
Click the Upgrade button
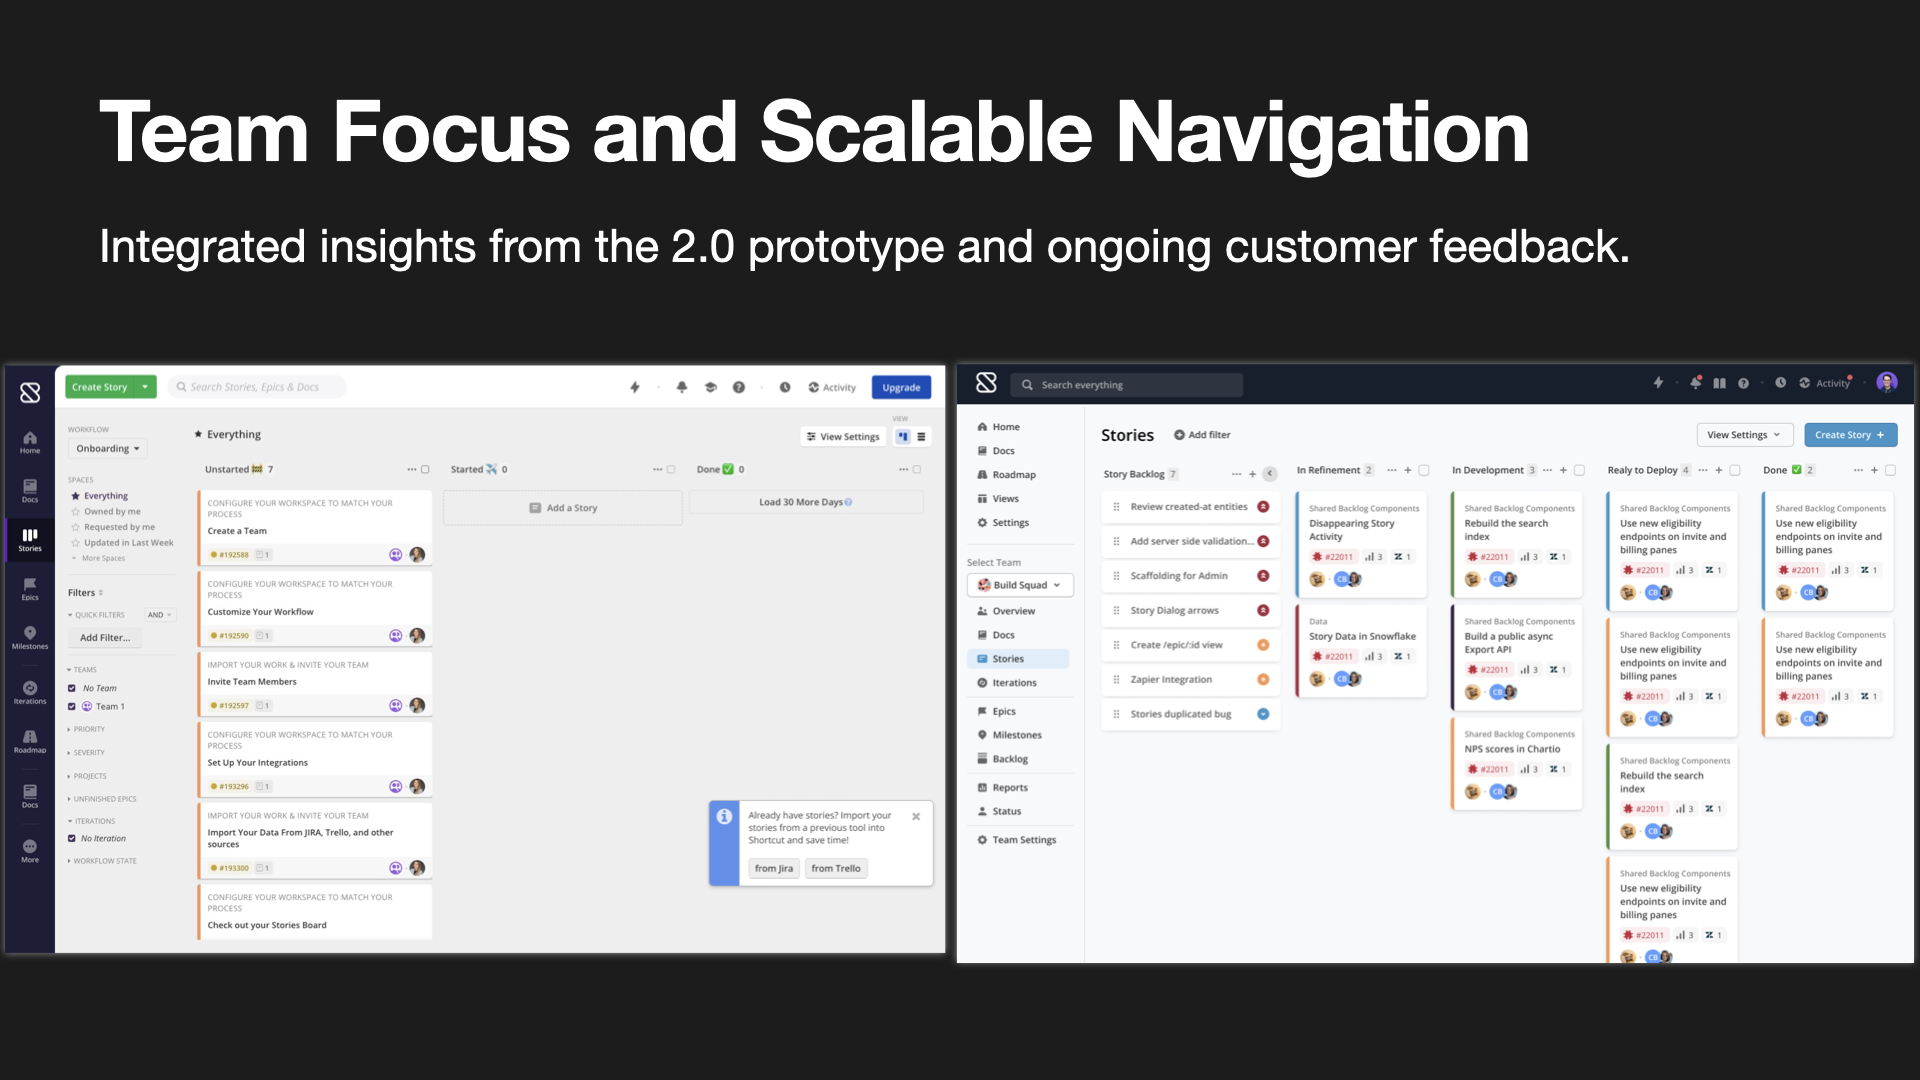901,387
